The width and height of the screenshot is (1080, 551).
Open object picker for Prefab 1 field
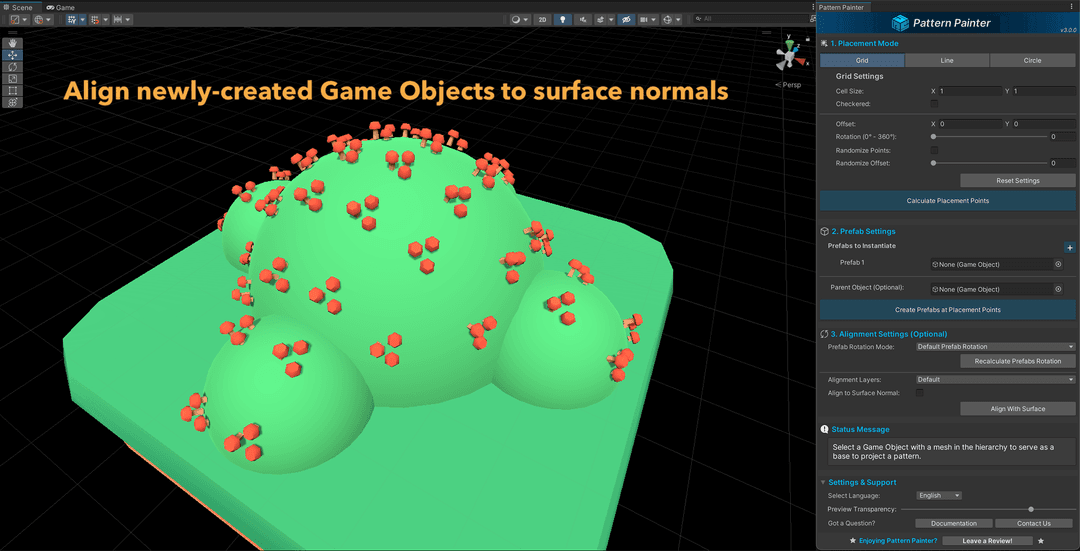[1058, 265]
